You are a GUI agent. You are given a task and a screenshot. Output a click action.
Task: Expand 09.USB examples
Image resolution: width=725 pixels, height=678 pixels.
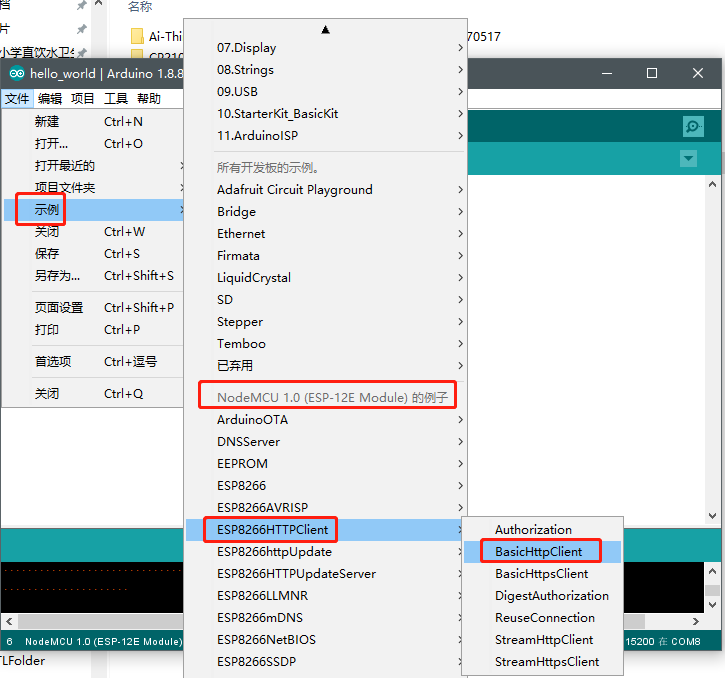(x=326, y=92)
